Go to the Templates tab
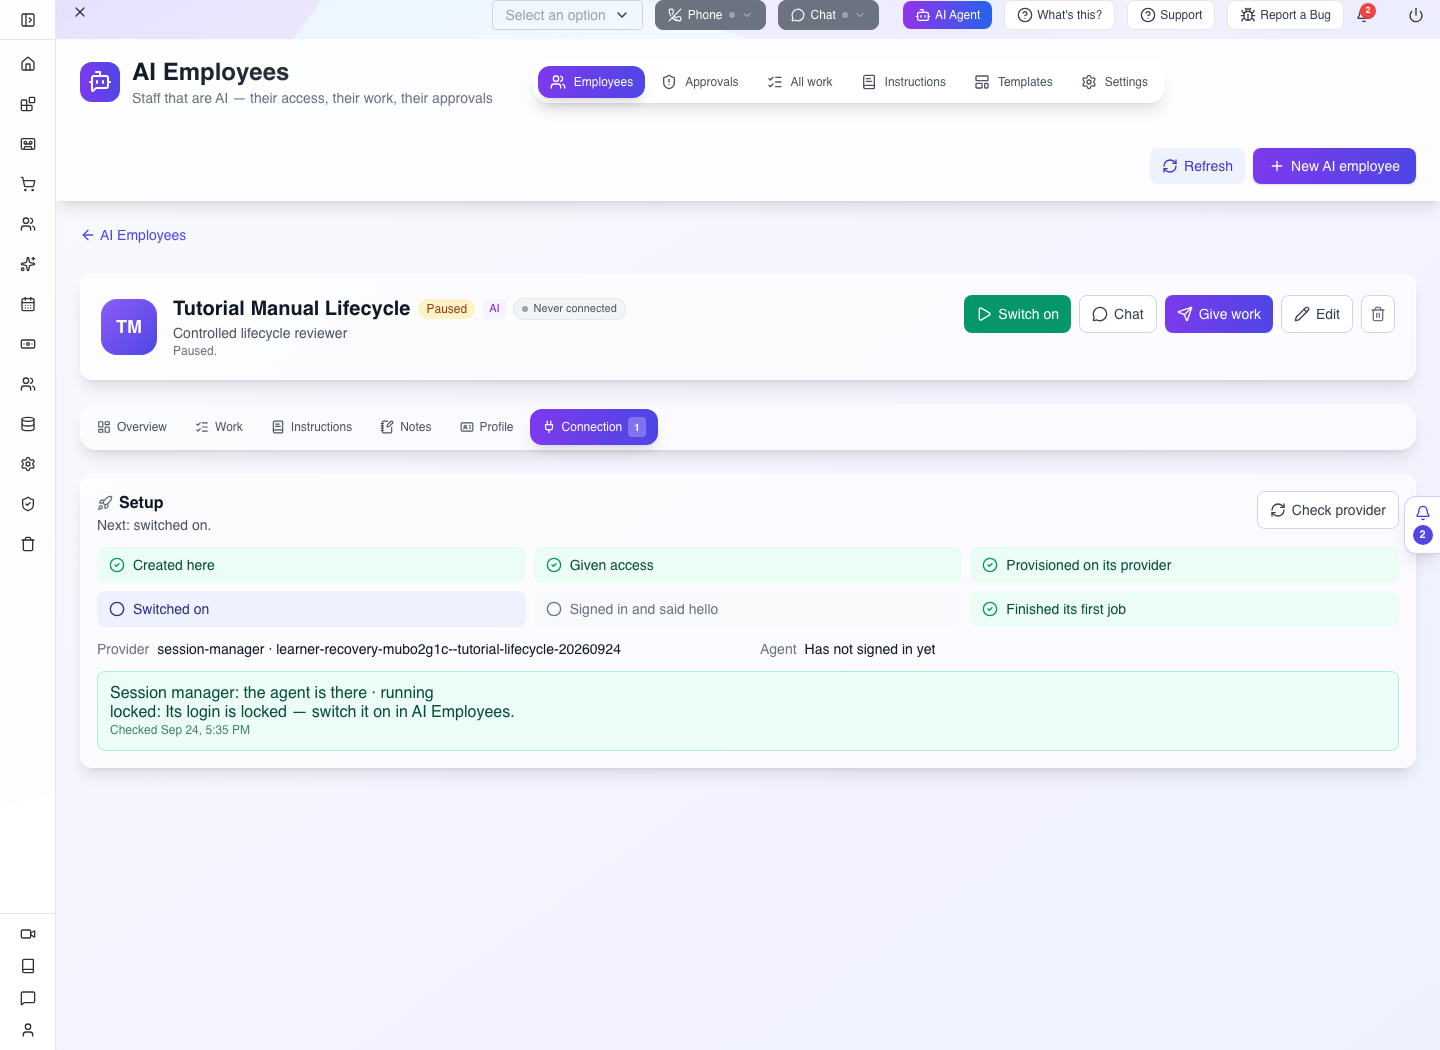 pos(1014,82)
